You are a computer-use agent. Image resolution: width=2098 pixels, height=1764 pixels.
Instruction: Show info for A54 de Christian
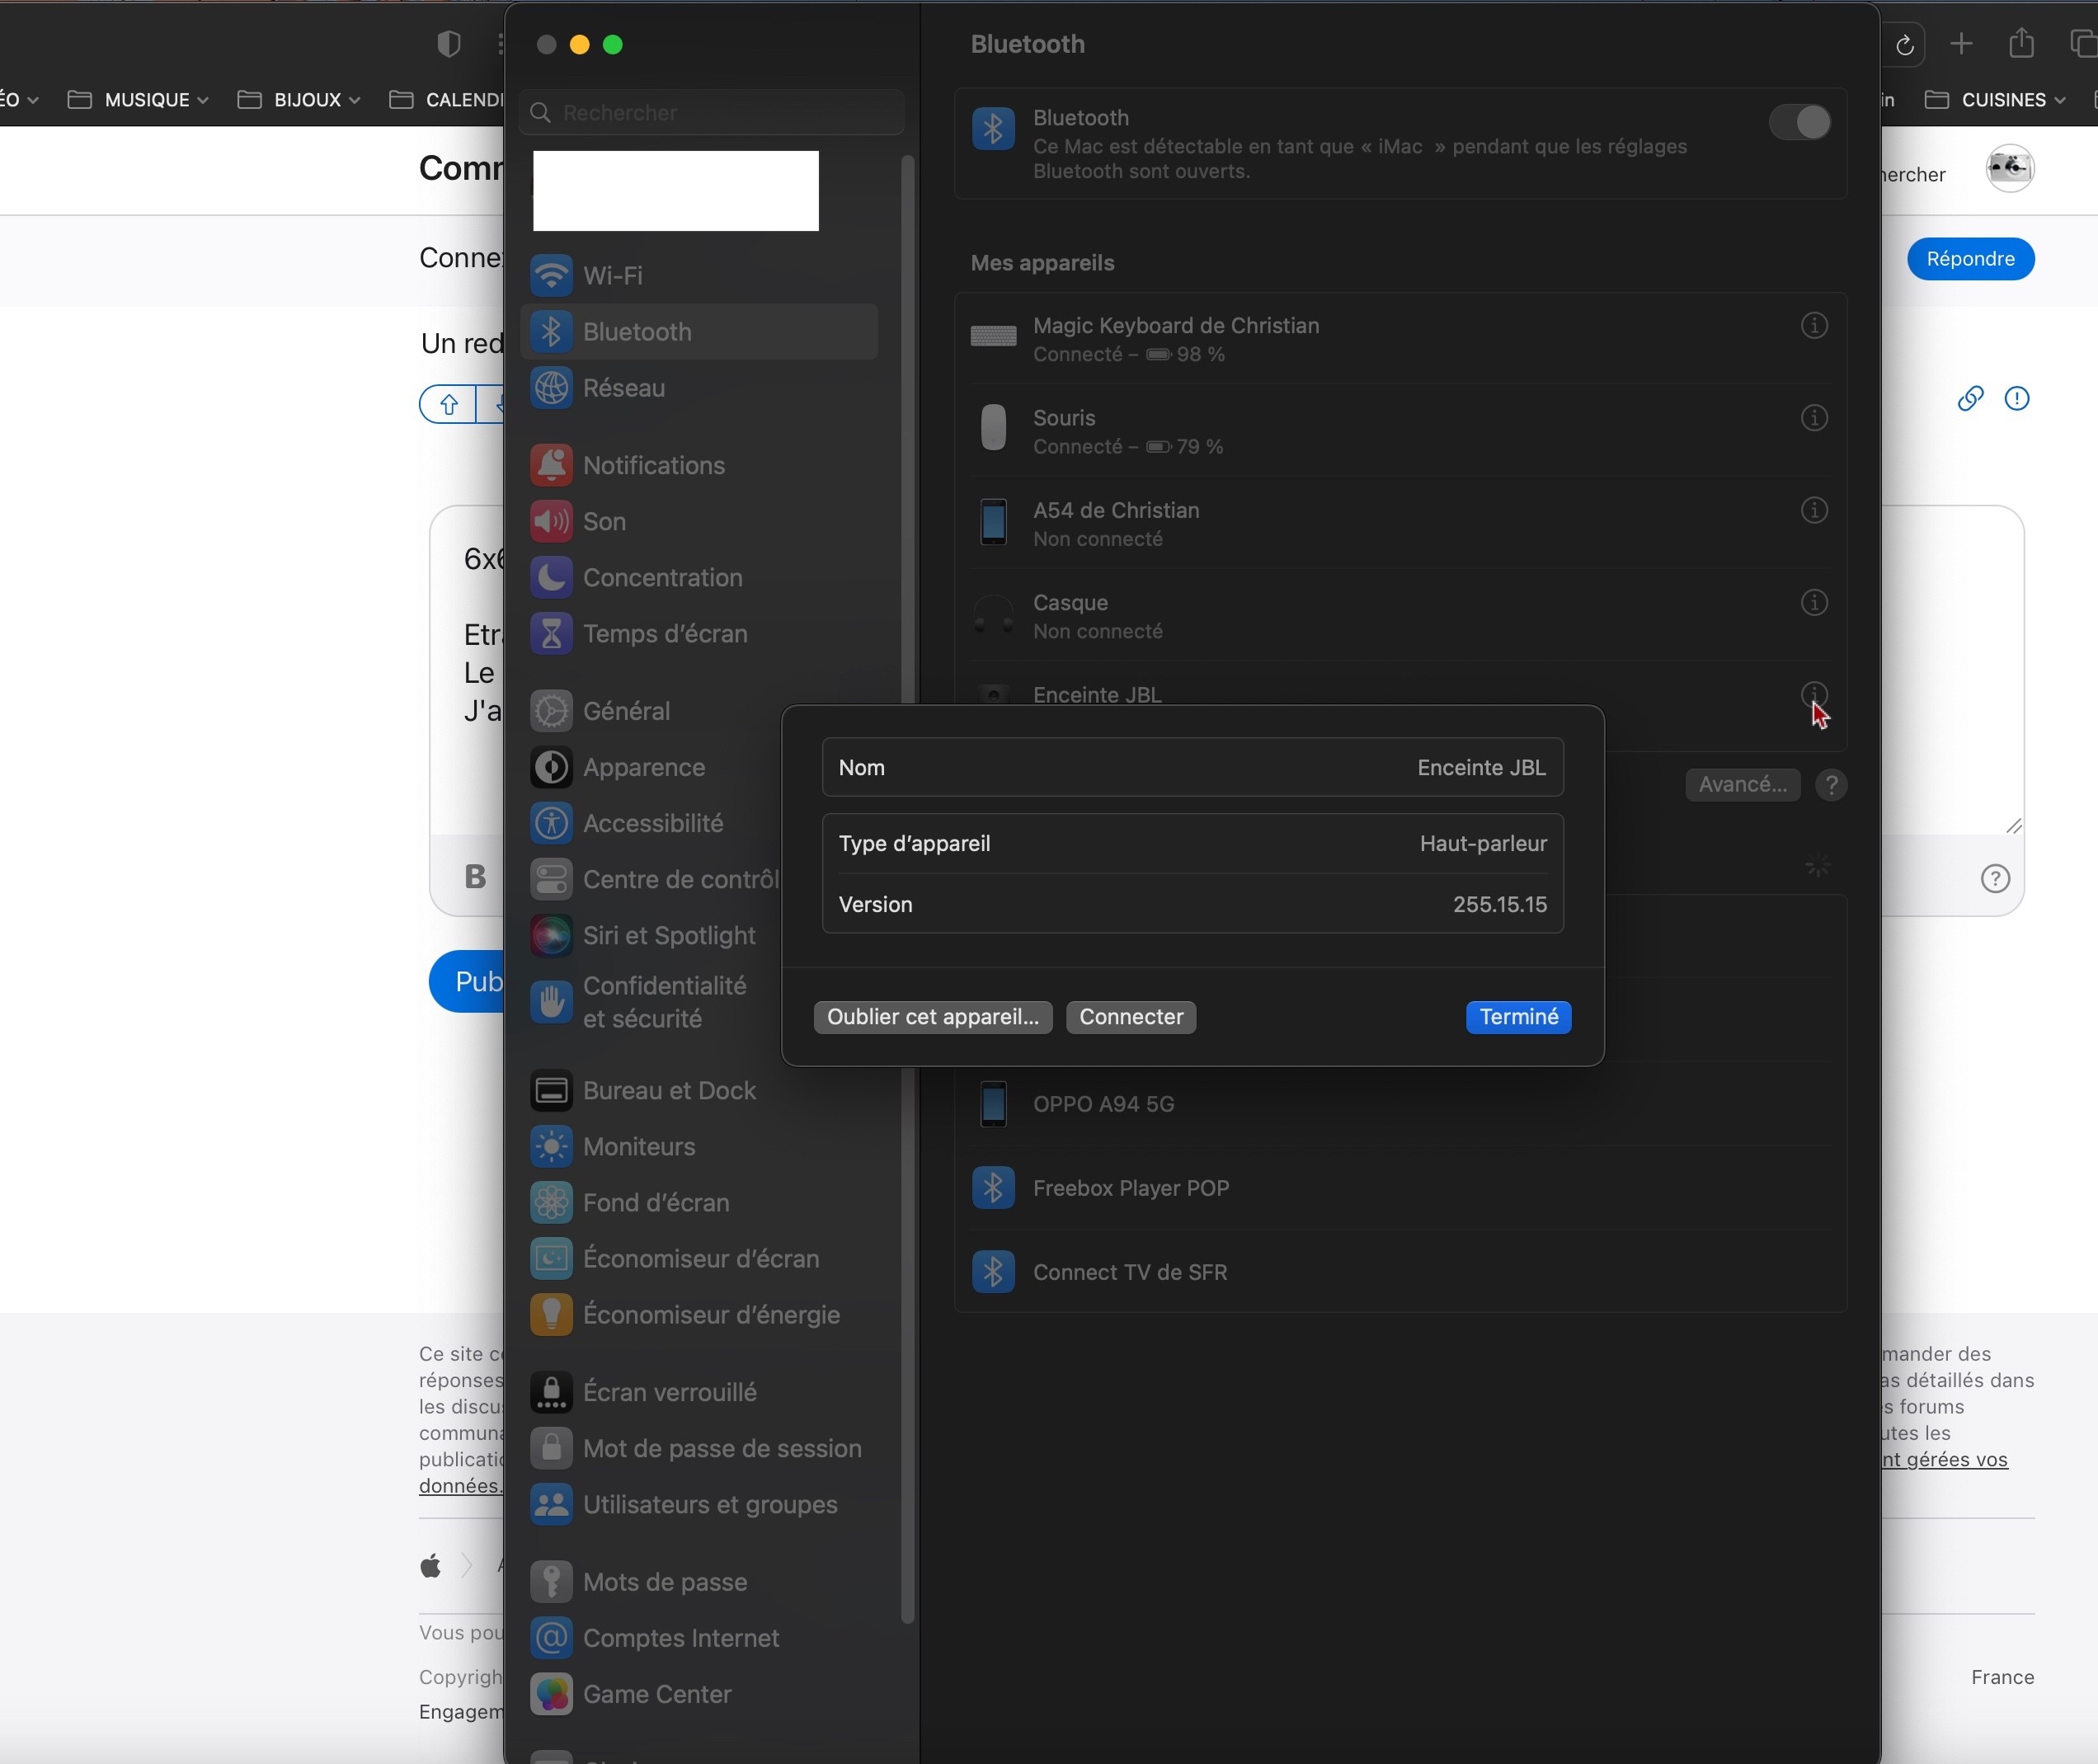1814,511
